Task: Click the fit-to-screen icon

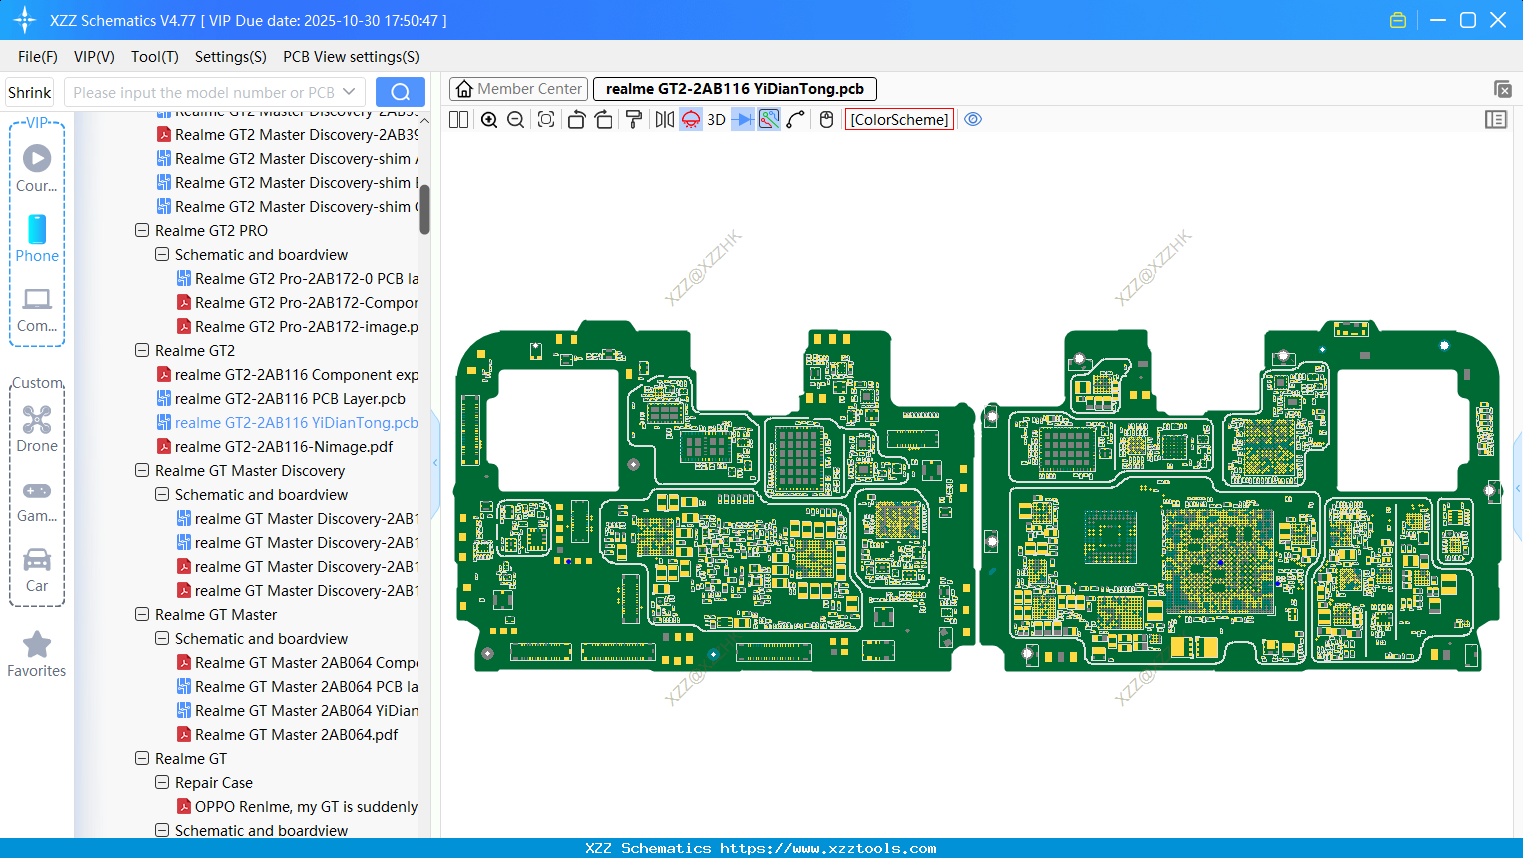Action: (x=546, y=120)
